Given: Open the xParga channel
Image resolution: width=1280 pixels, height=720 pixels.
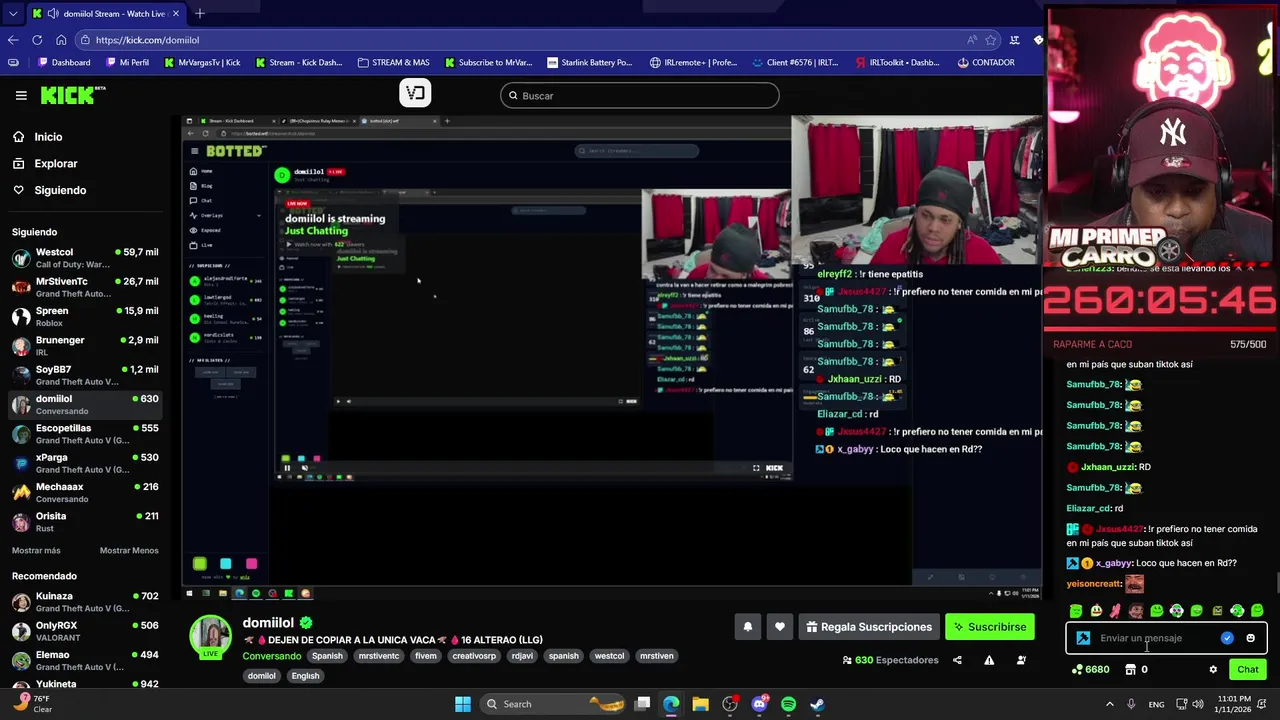Looking at the screenshot, I should [x=85, y=463].
